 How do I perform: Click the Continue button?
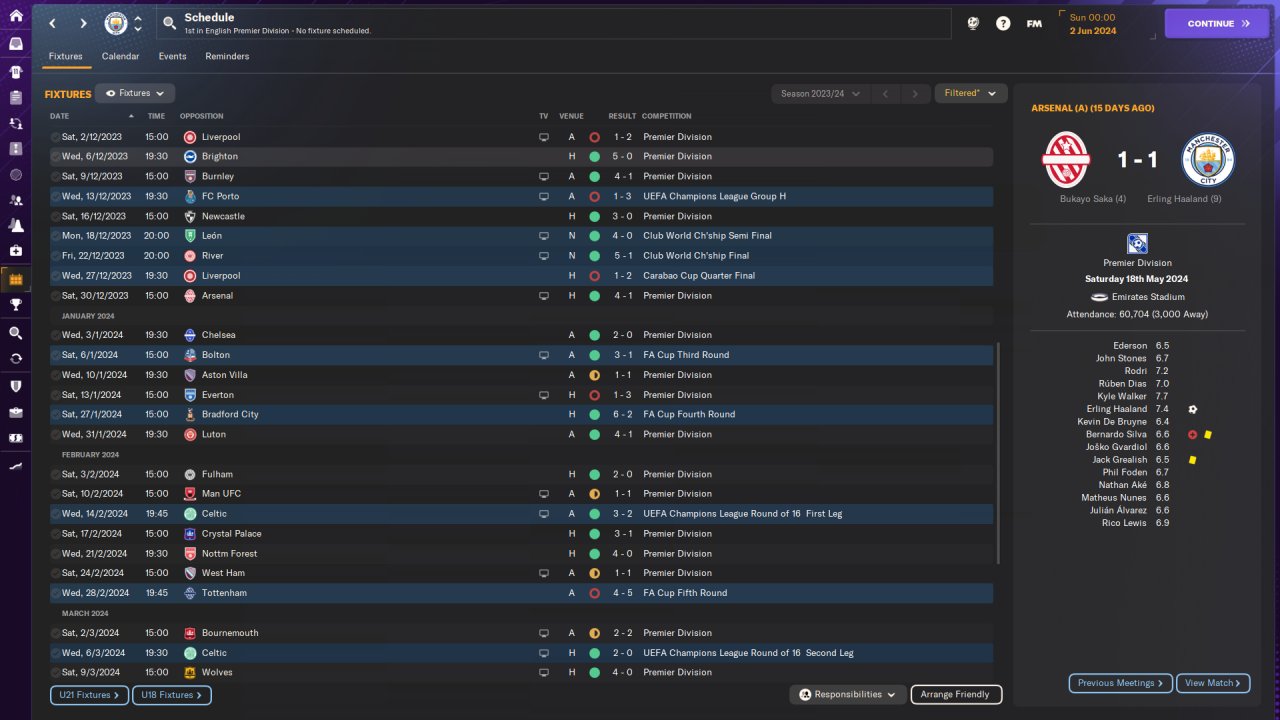[1217, 23]
